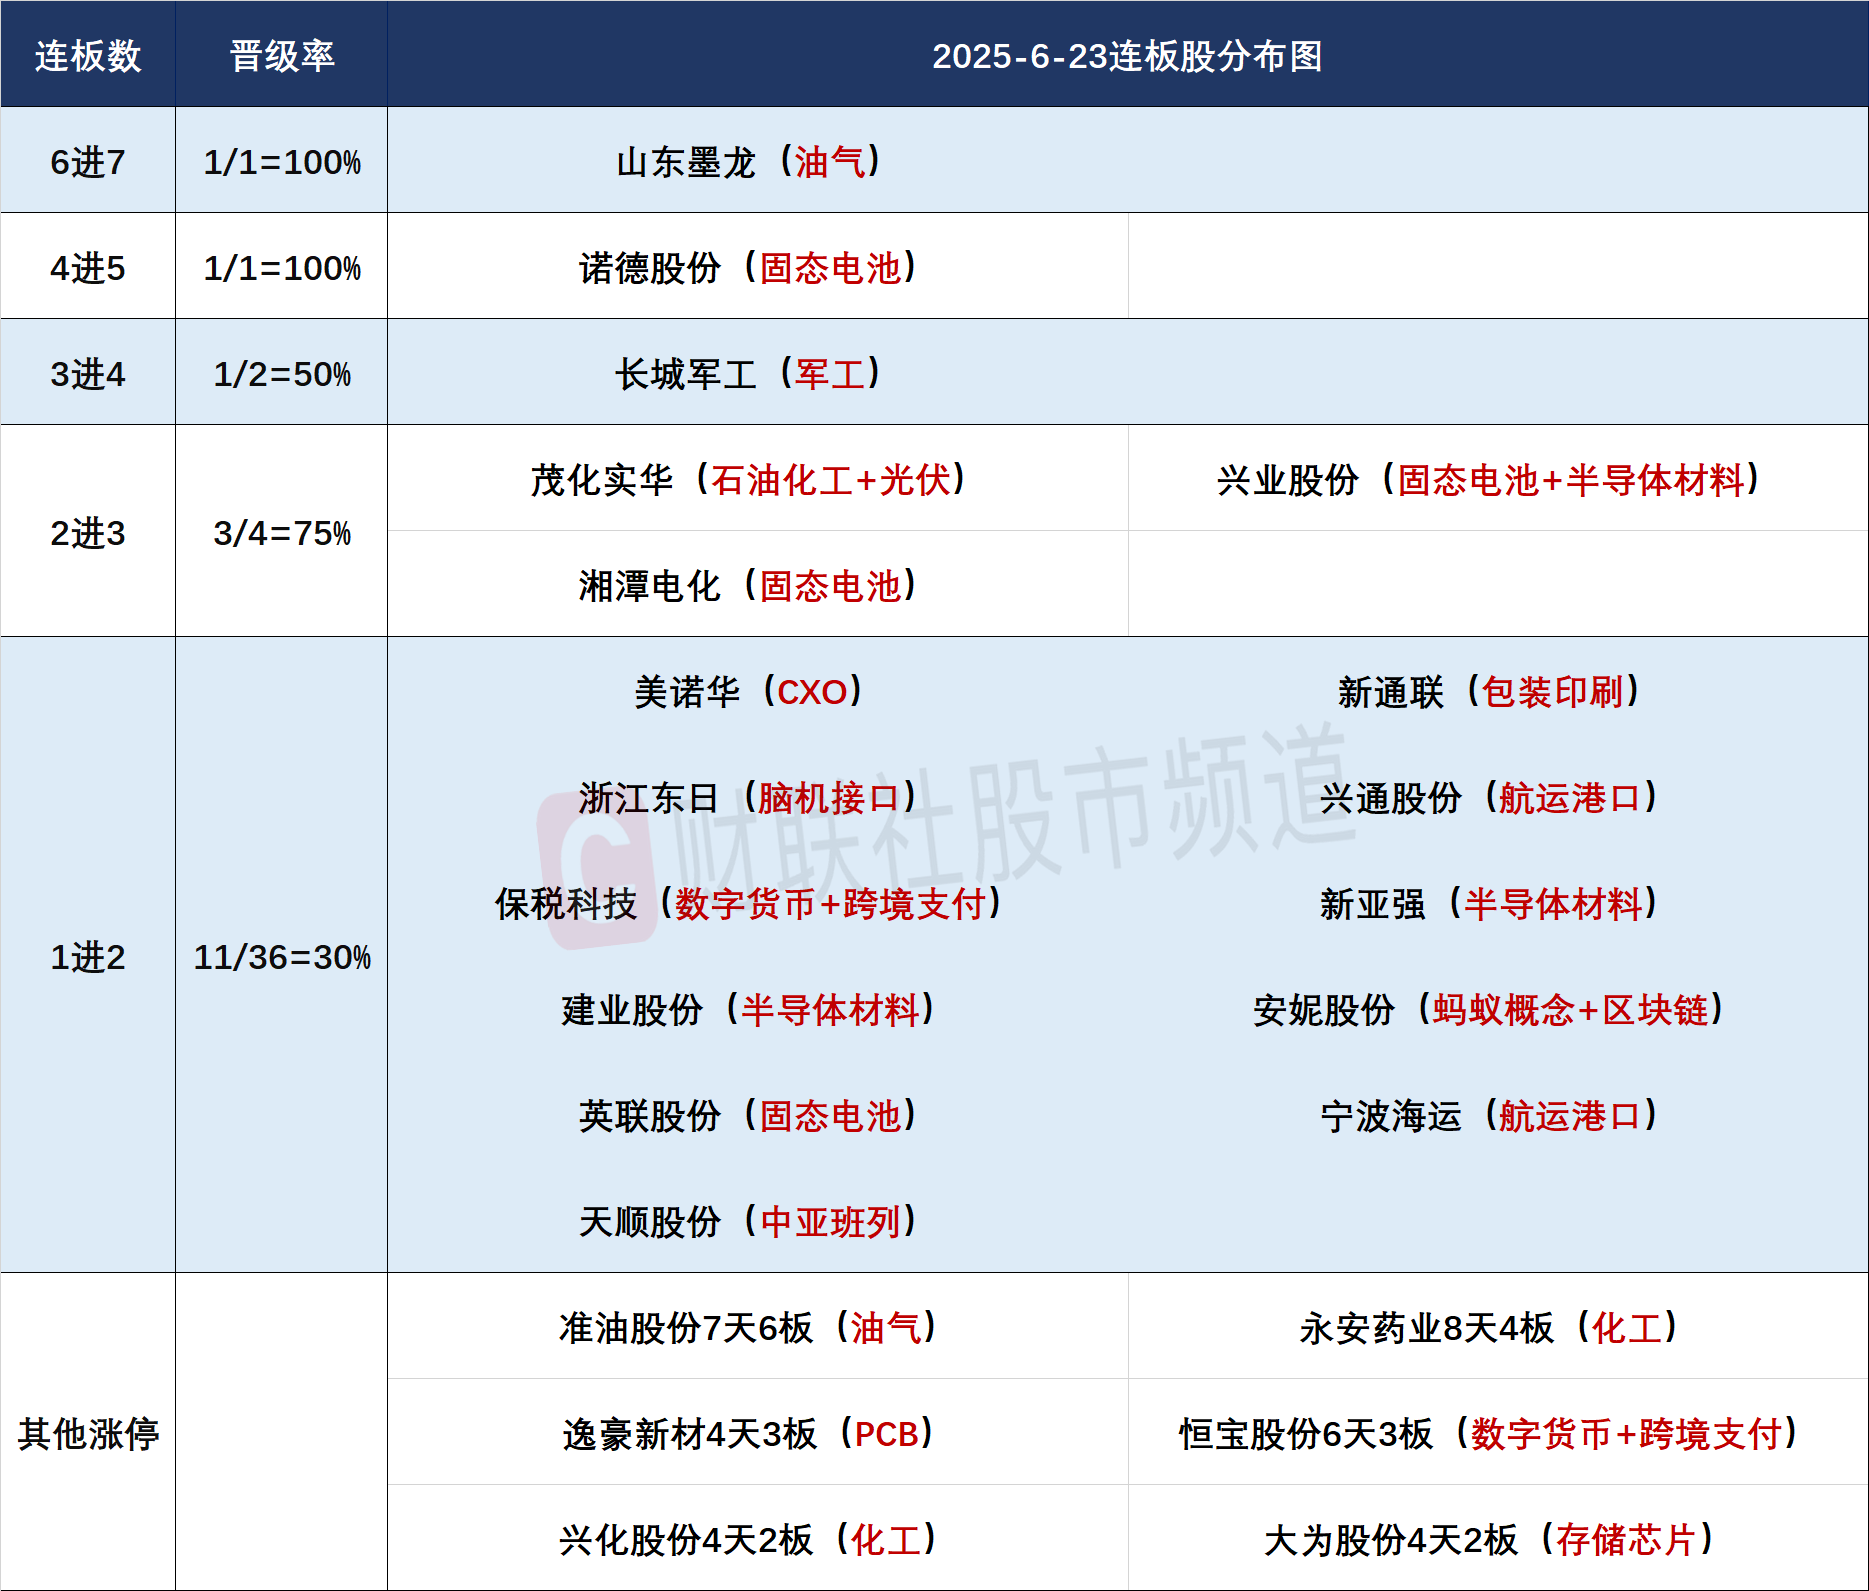The width and height of the screenshot is (1869, 1591).
Task: Click the 其他涨停 row label
Action: click(x=88, y=1432)
